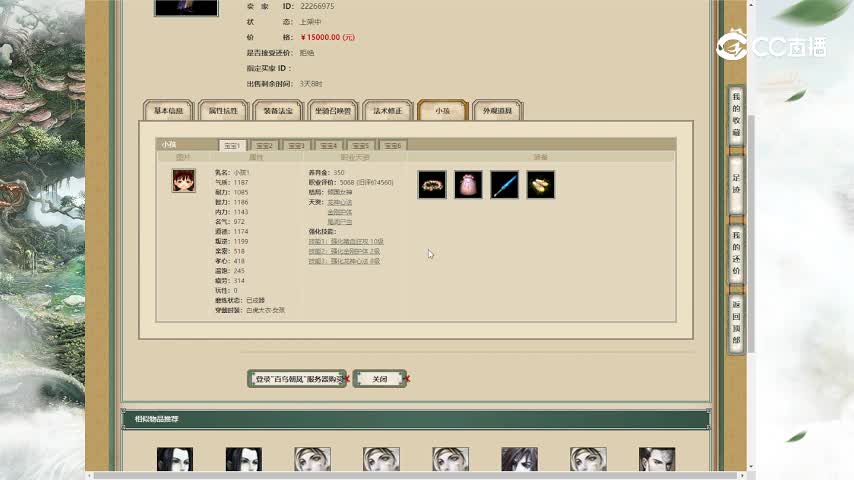Screen dimensions: 854x480
Task: Click the 养育金 value 350
Action: pos(339,173)
